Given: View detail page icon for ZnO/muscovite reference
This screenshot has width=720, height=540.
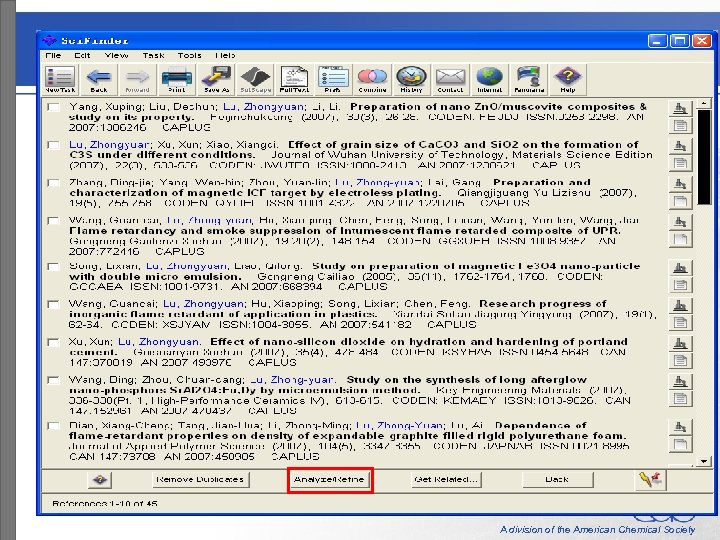Looking at the screenshot, I should tap(680, 125).
